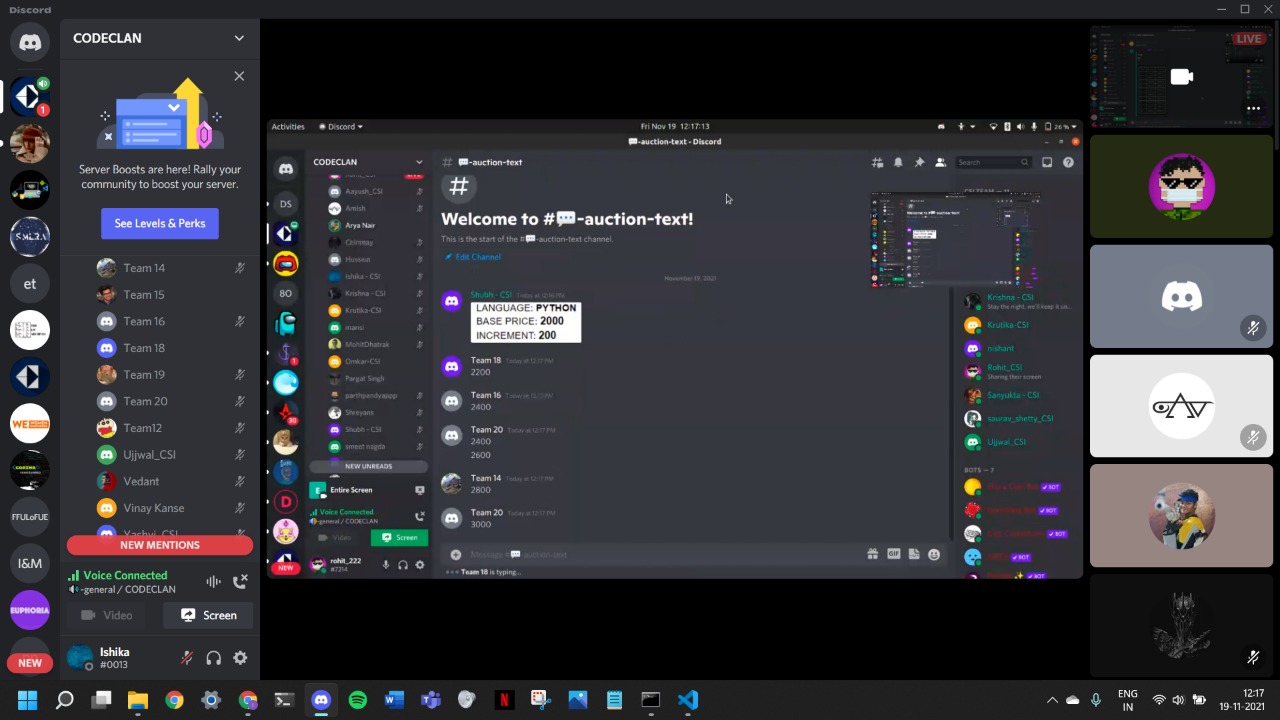Expand the CODECLAN server header menu
The height and width of the screenshot is (720, 1280).
point(160,38)
